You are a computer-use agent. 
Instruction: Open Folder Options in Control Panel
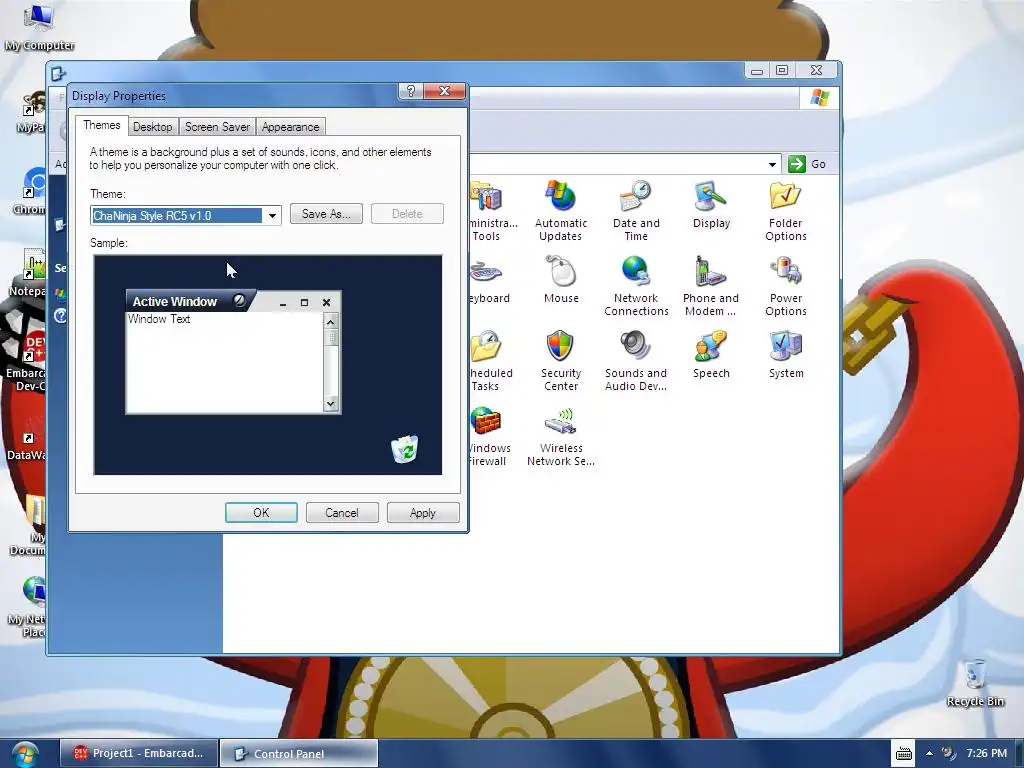point(786,210)
